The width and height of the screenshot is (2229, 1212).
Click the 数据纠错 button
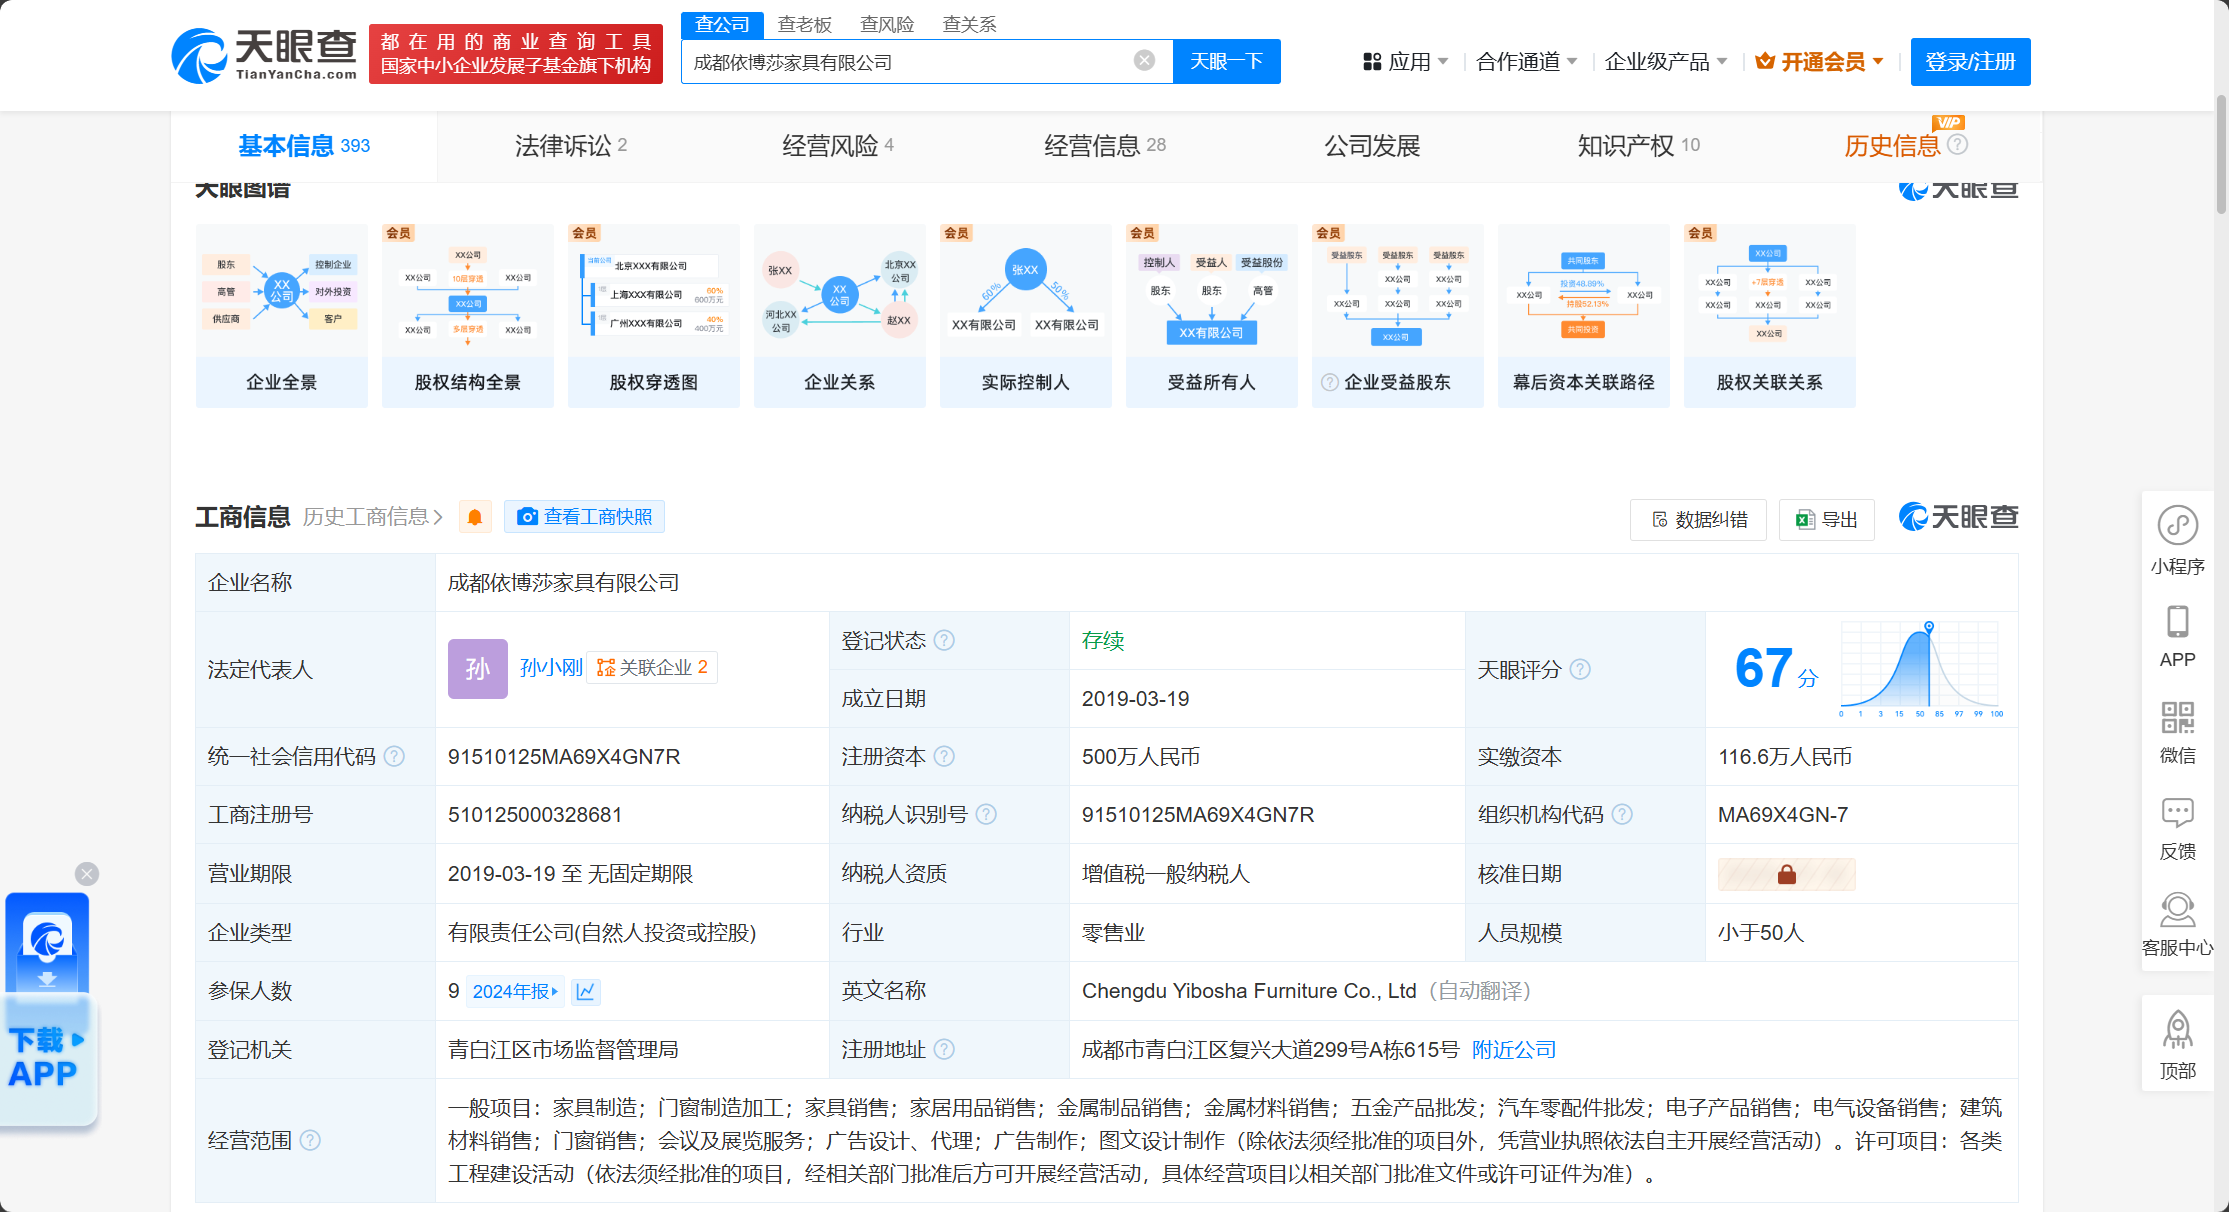coord(1698,520)
